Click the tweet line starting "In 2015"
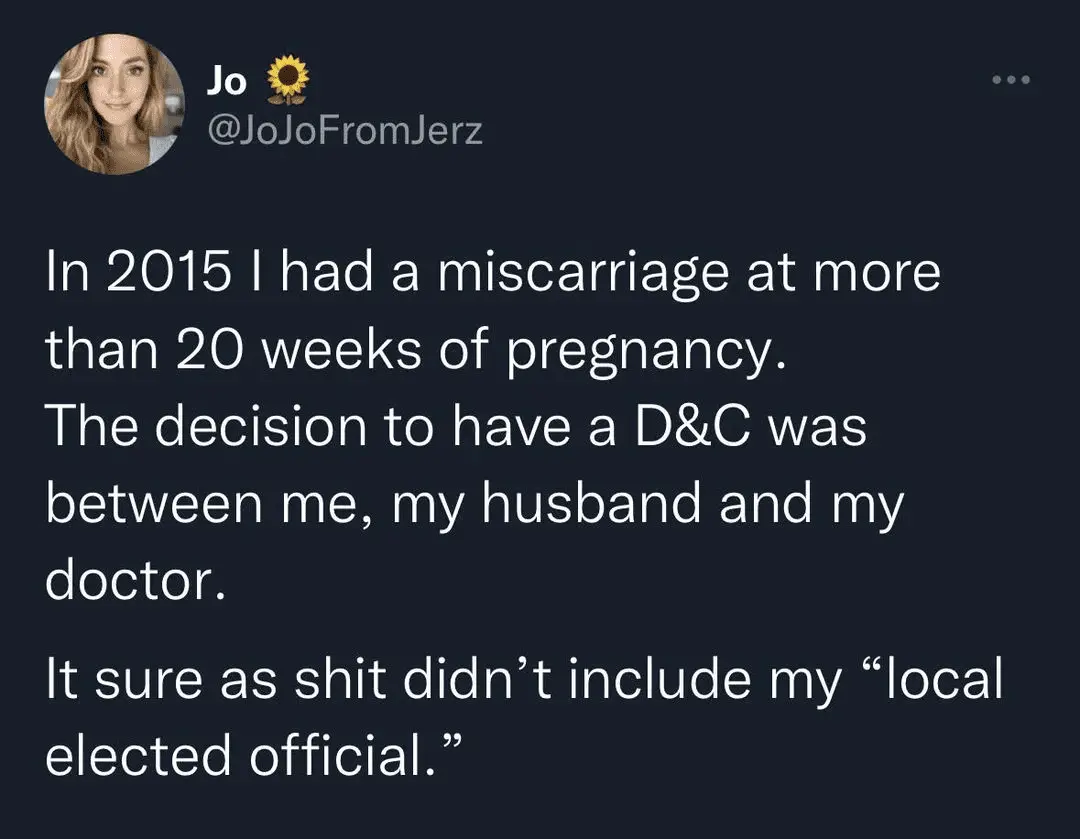1080x839 pixels. click(x=494, y=274)
